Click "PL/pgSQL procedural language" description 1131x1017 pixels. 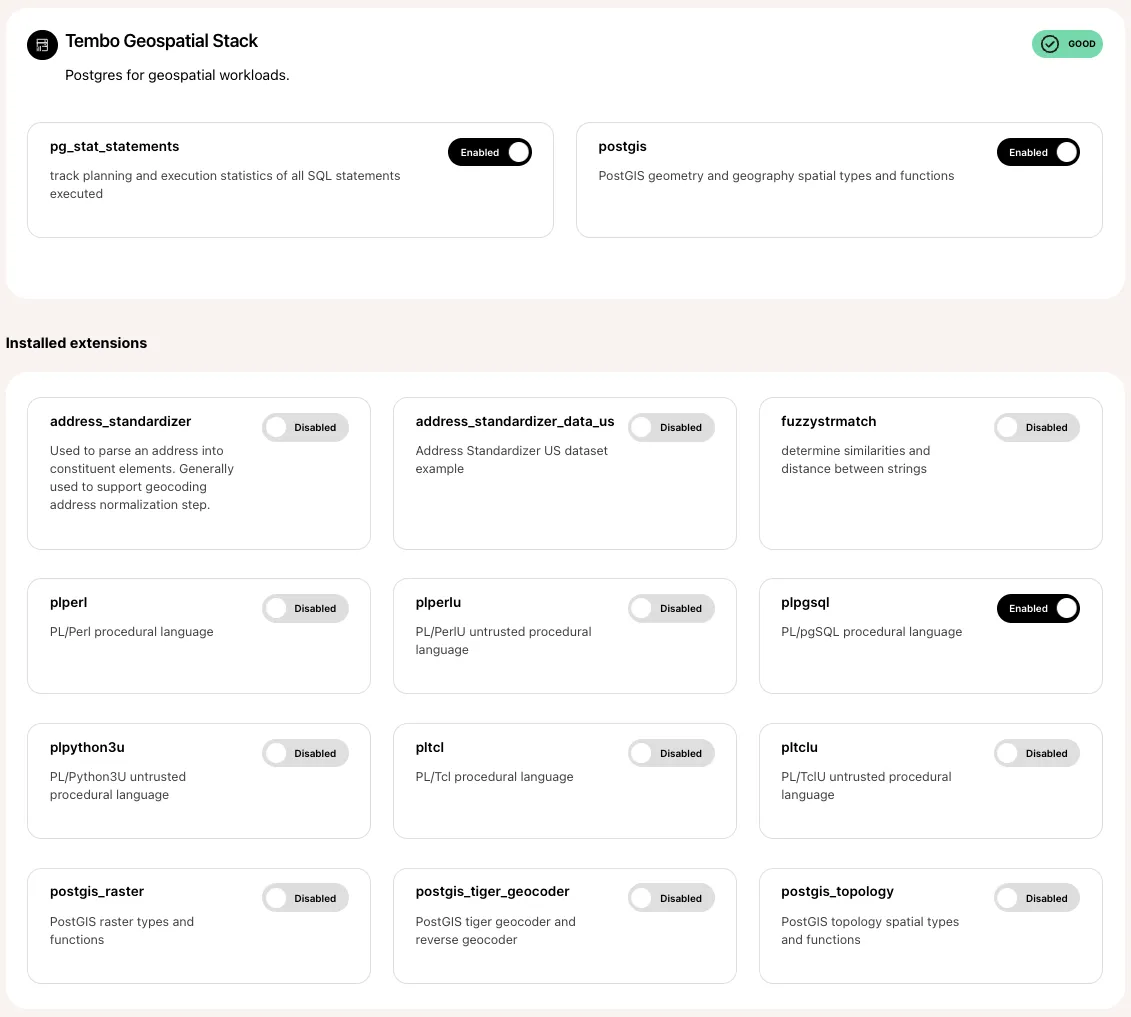click(871, 632)
